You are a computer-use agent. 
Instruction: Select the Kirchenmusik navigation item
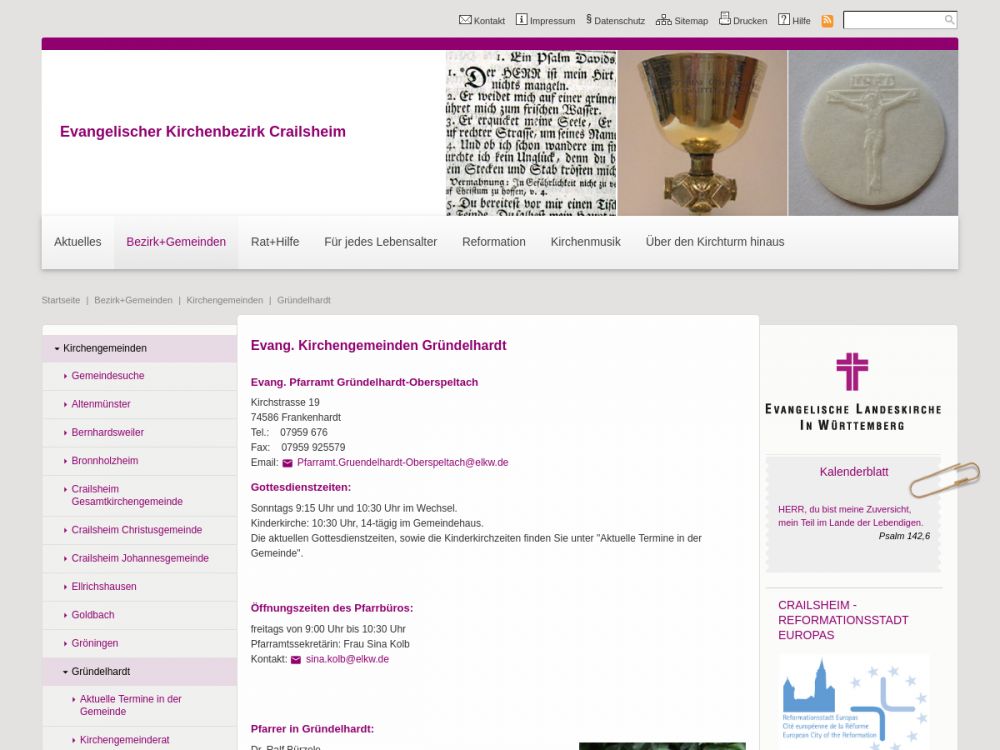tap(585, 242)
